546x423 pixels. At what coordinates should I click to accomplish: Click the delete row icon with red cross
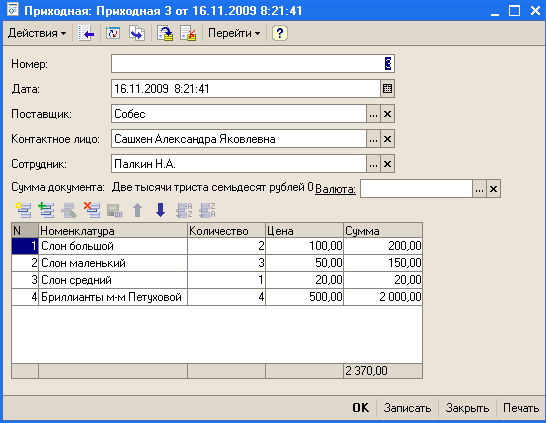pyautogui.click(x=92, y=210)
